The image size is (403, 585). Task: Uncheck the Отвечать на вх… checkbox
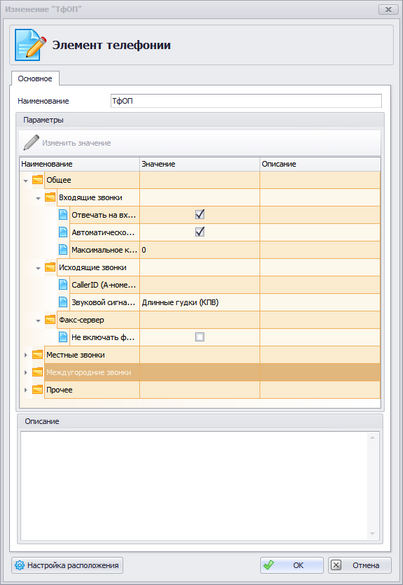click(200, 214)
